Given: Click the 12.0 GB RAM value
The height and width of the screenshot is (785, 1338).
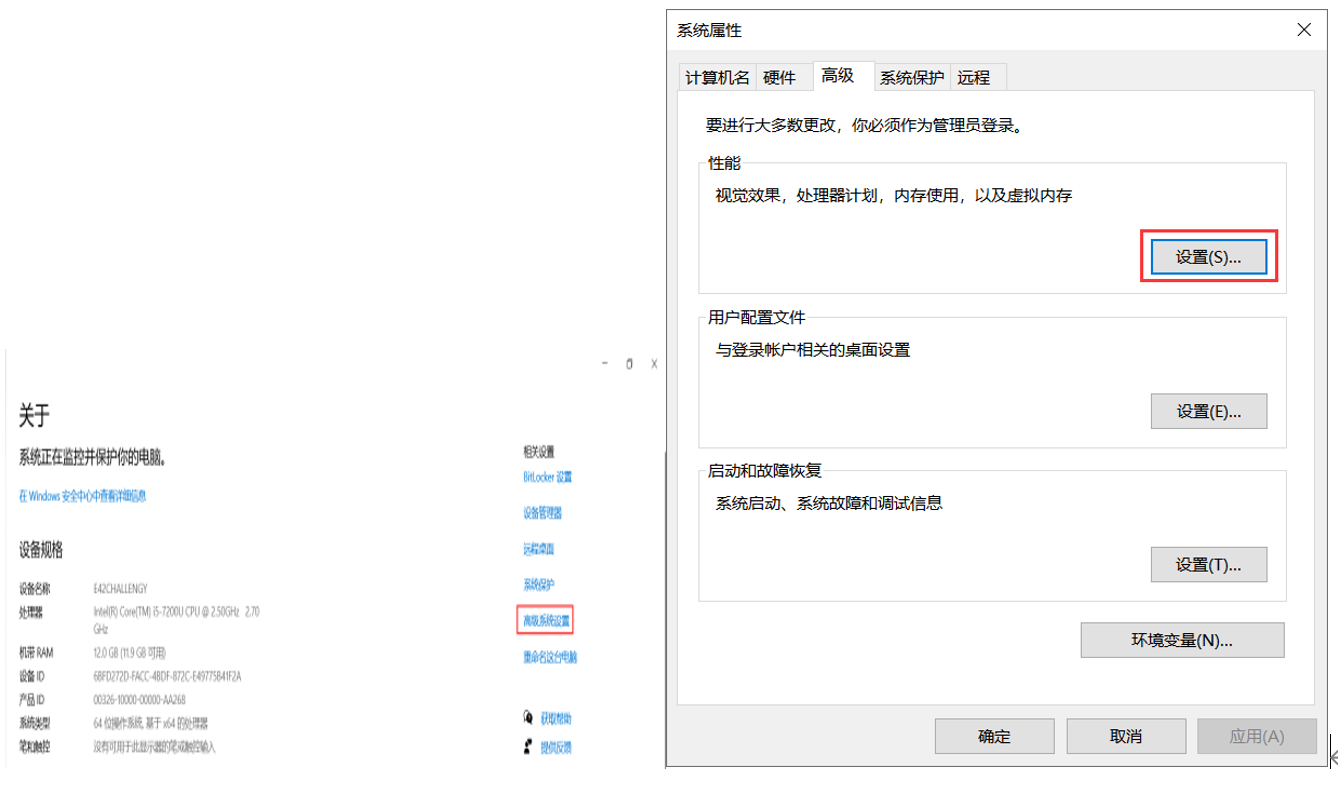Looking at the screenshot, I should point(130,652).
